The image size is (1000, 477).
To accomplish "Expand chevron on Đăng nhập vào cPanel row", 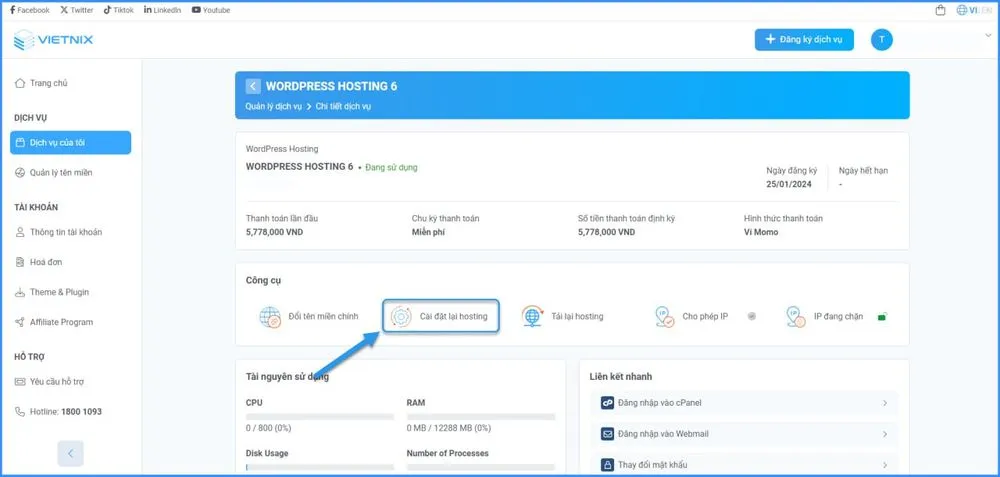I will (x=885, y=403).
